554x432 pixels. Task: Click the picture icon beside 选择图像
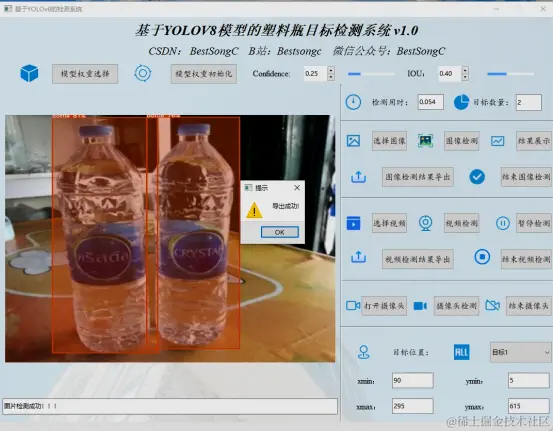pos(353,141)
